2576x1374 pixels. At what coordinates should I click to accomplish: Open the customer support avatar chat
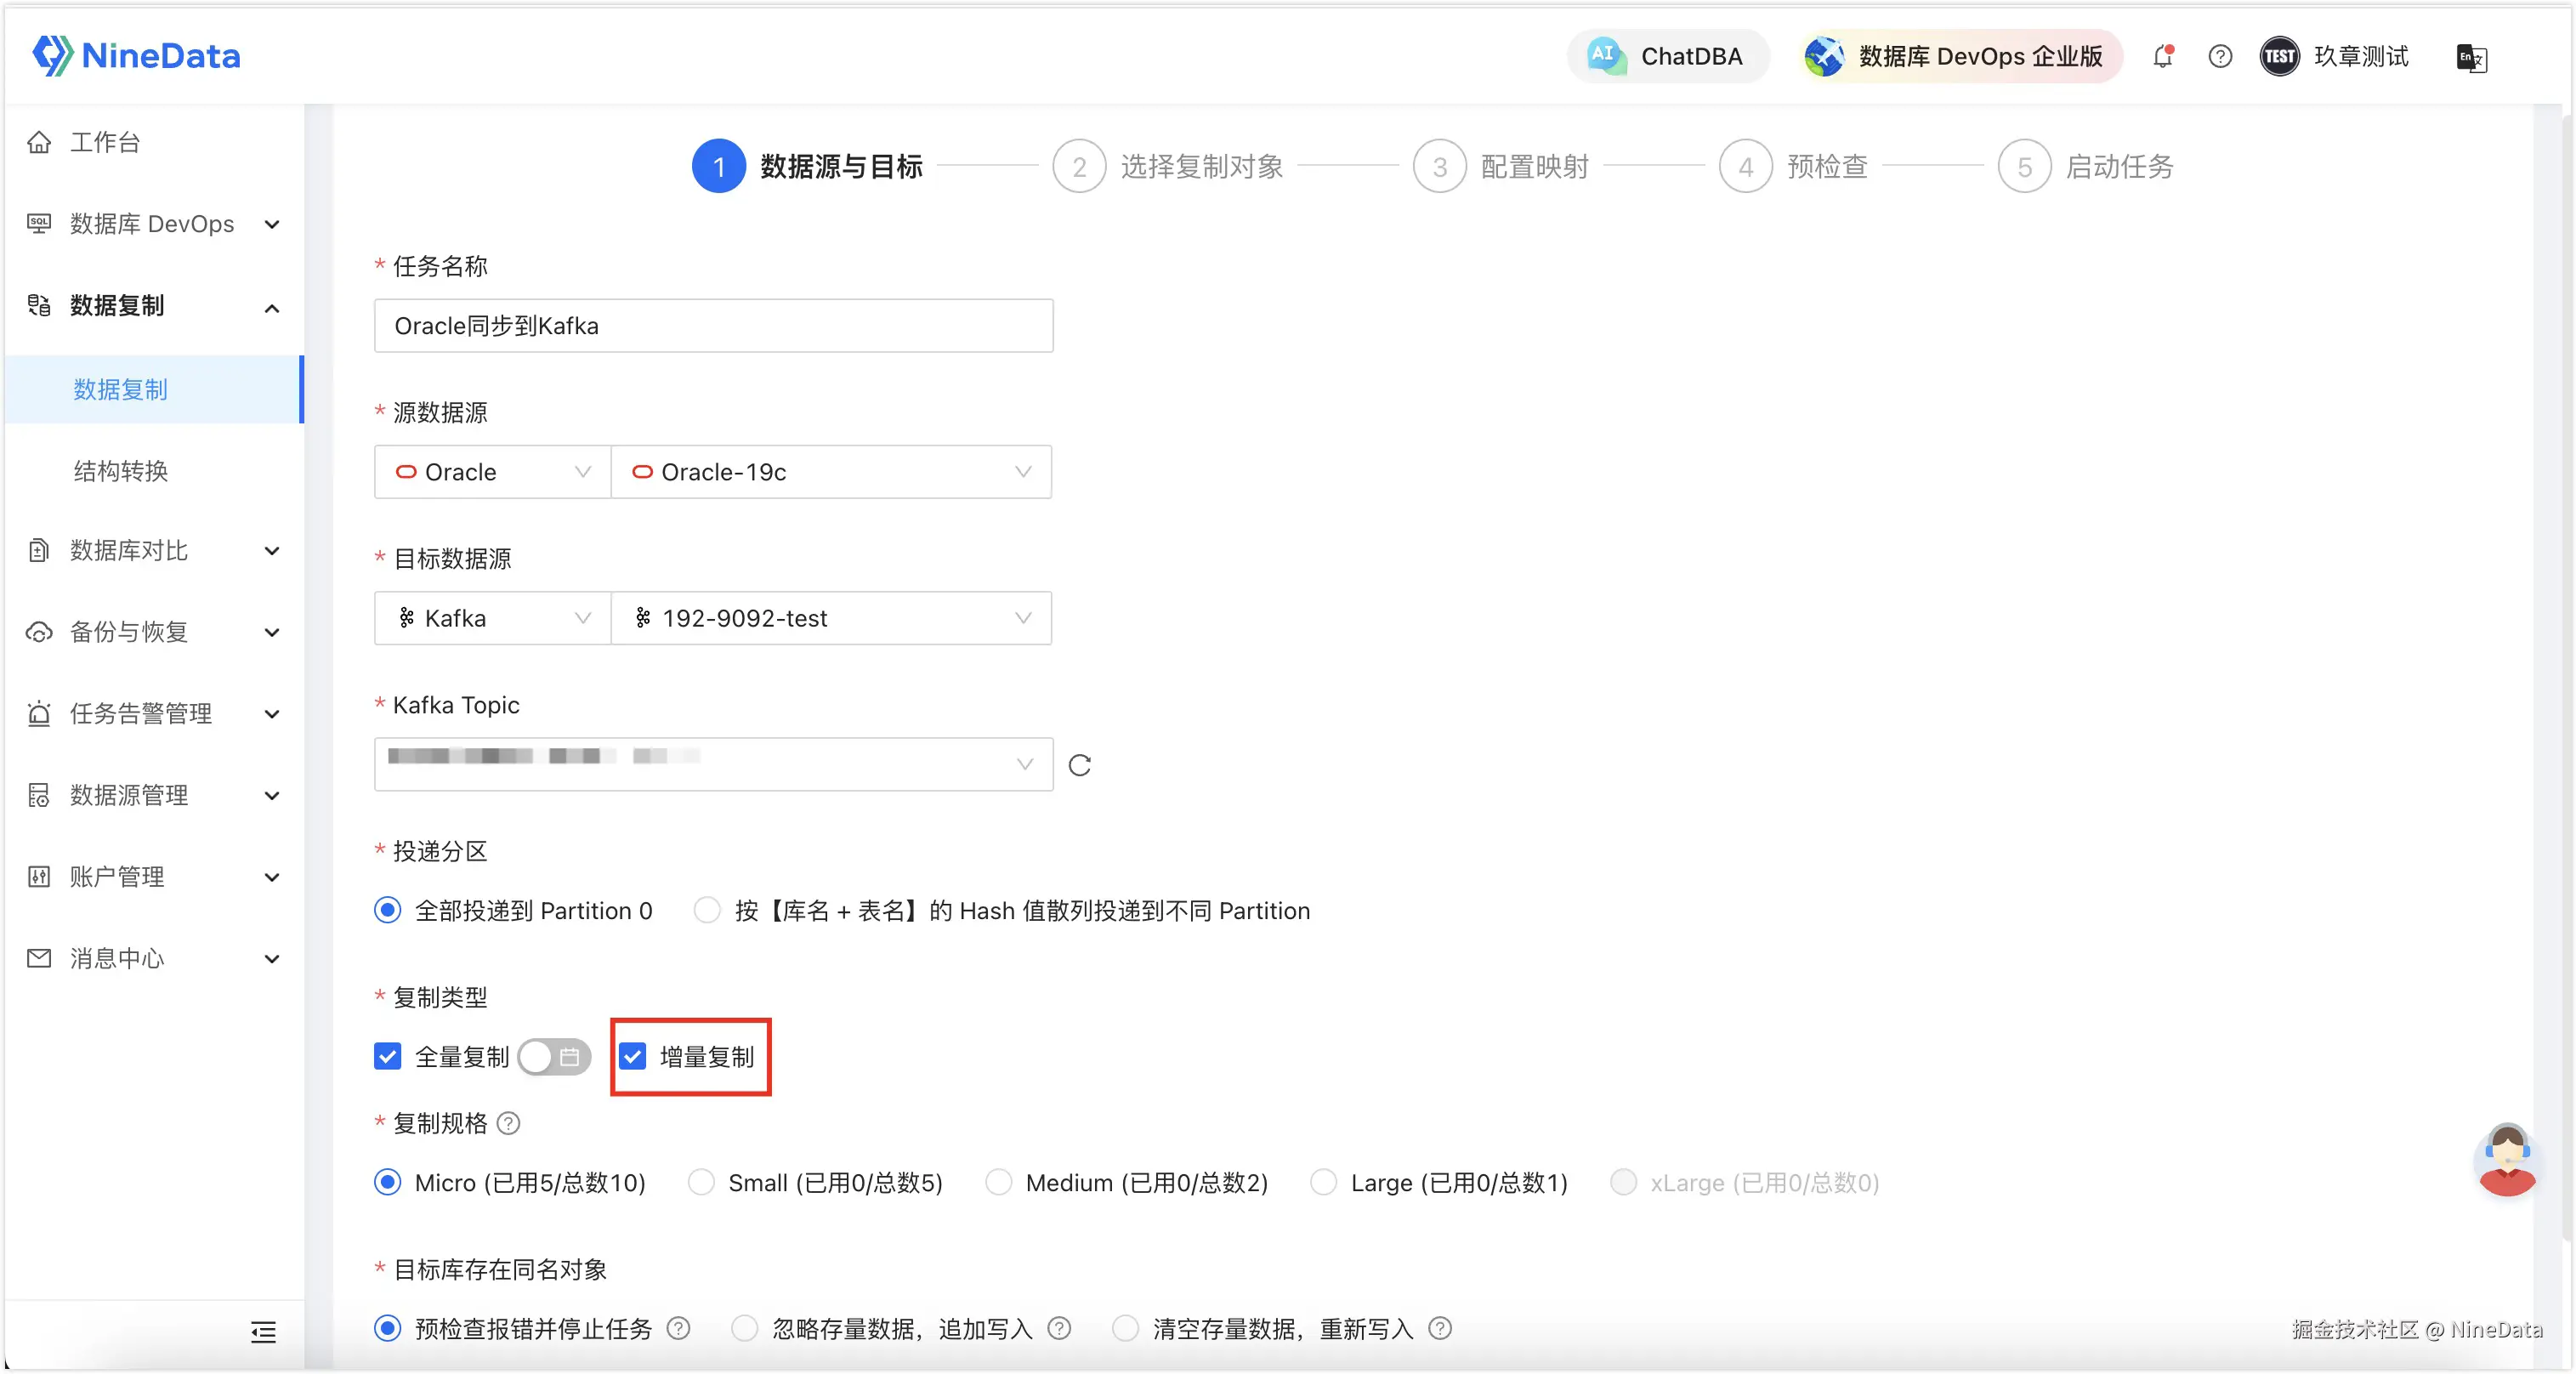(x=2505, y=1160)
